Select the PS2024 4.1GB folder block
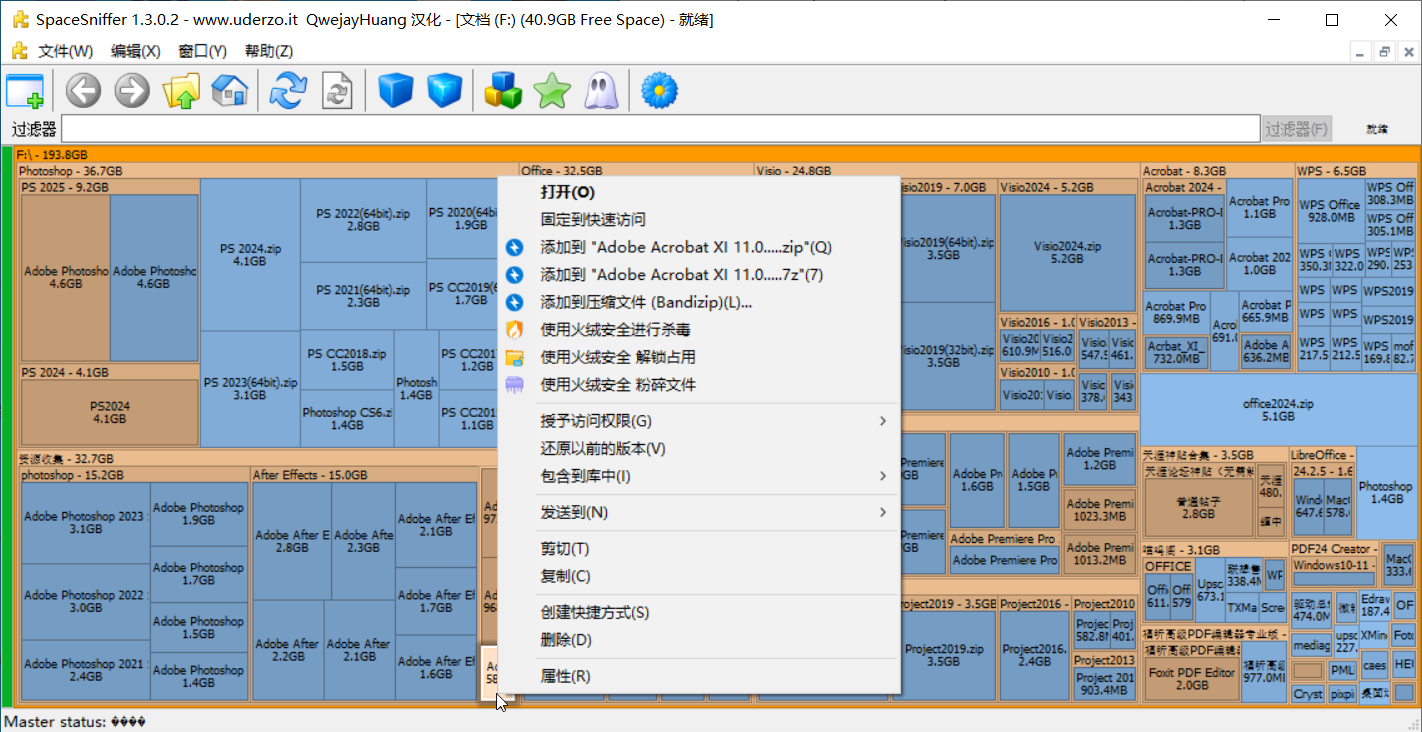This screenshot has height=732, width=1422. pos(110,413)
